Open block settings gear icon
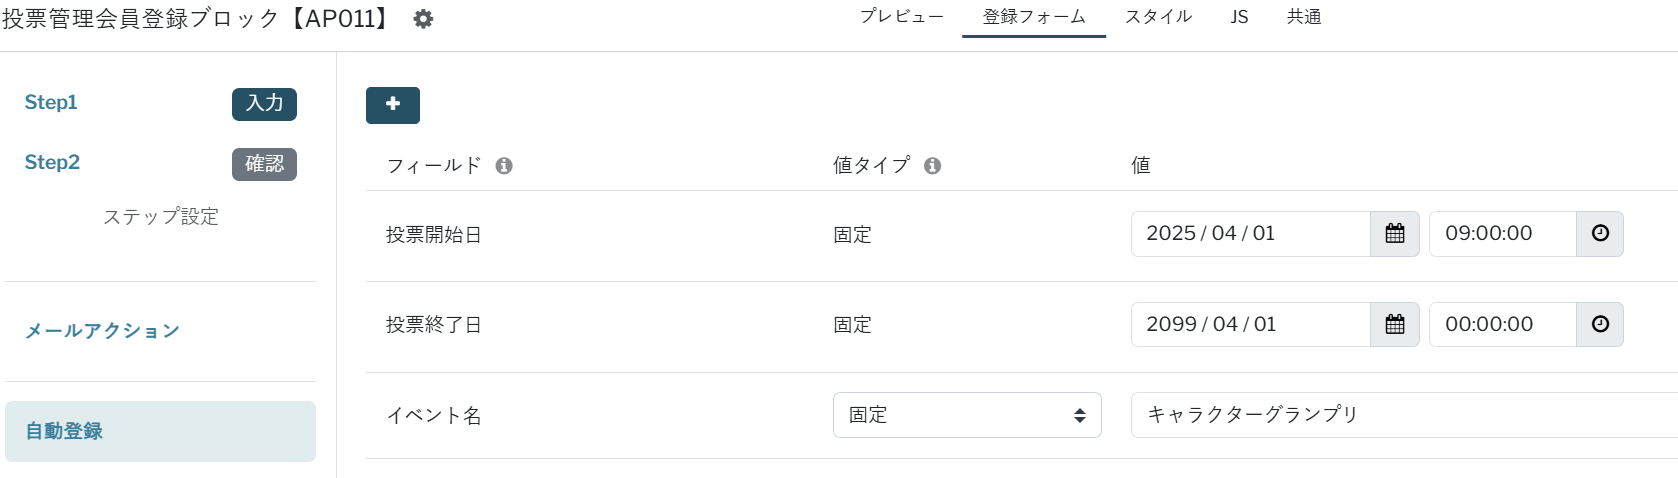Viewport: 1678px width, 478px height. (x=423, y=19)
